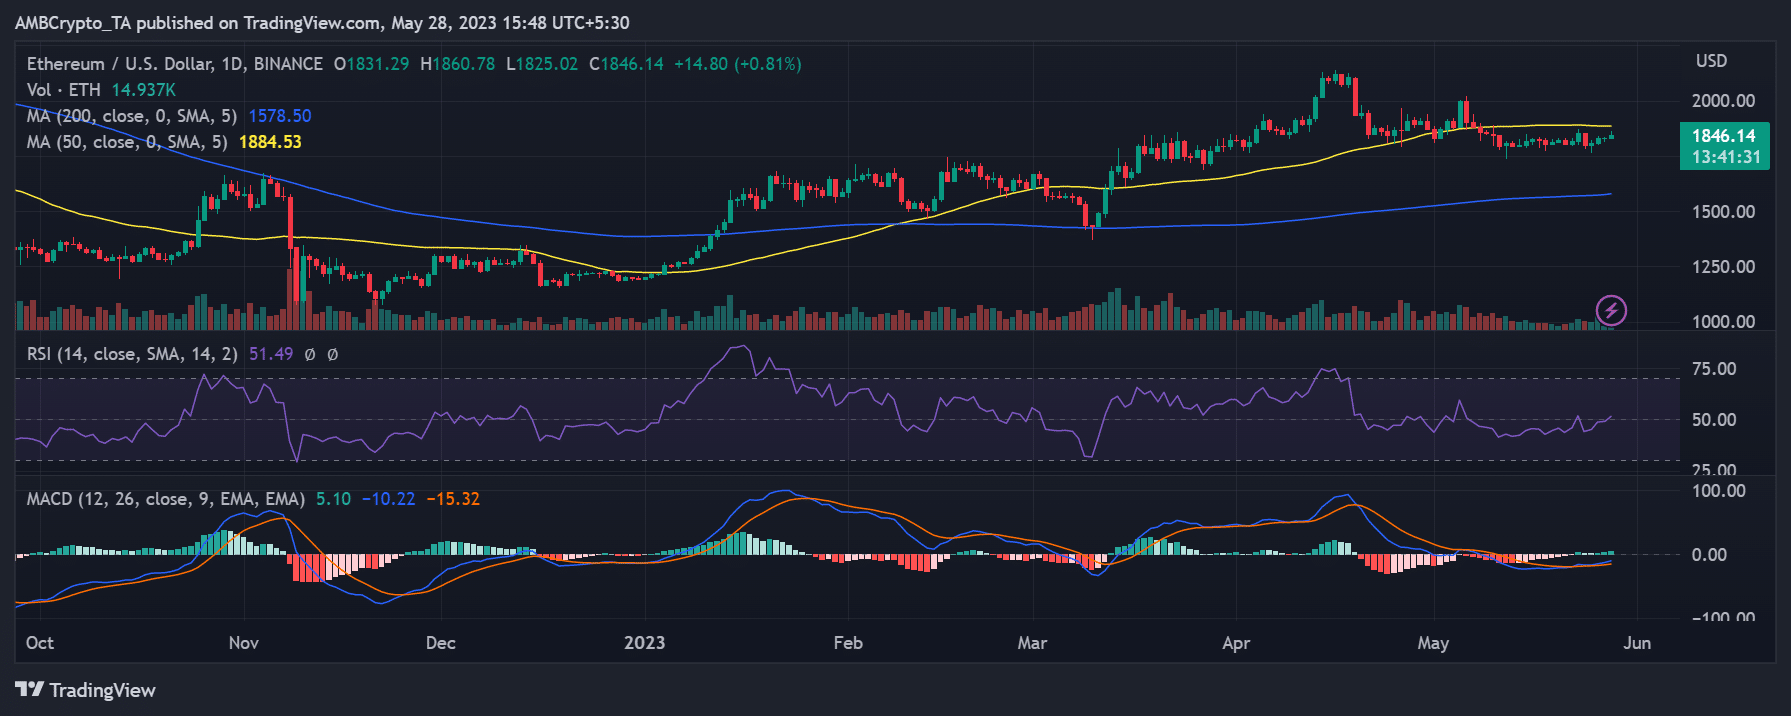Click the MACD signal value -15.32
Image resolution: width=1791 pixels, height=716 pixels.
point(453,499)
